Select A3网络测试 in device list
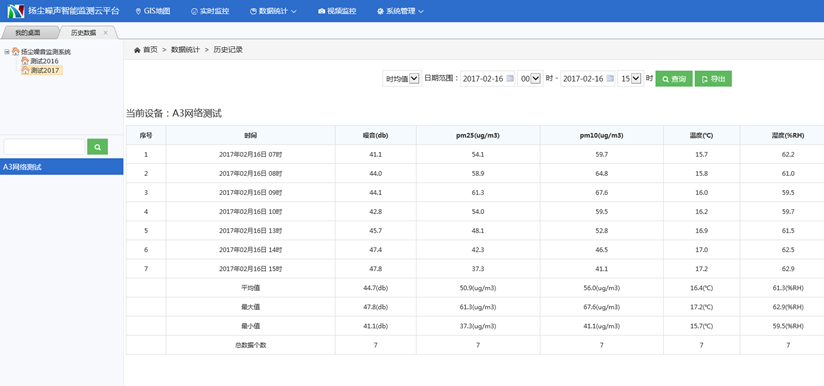 tap(61, 167)
